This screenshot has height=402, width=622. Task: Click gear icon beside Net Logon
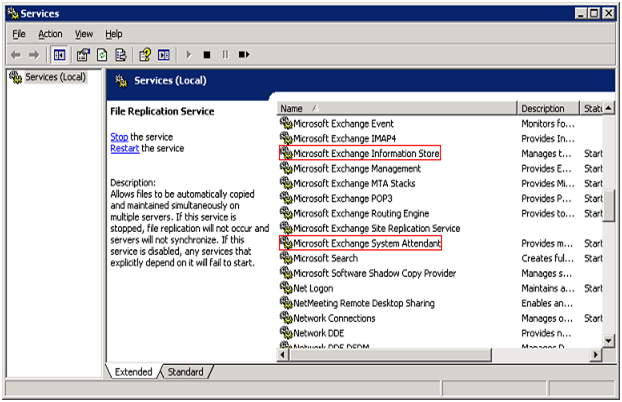pos(286,288)
